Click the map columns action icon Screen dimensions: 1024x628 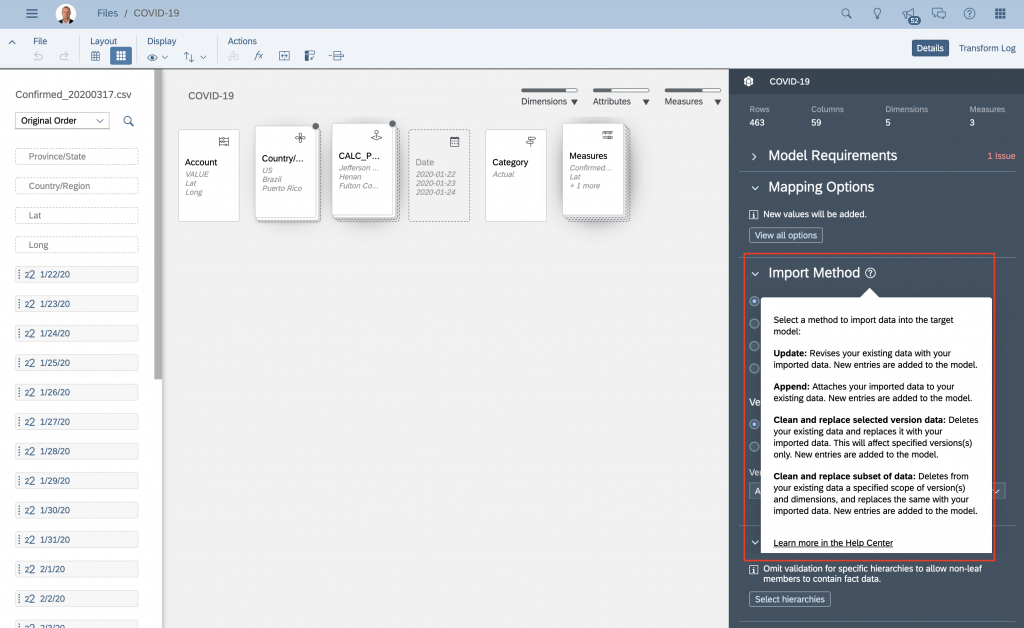click(x=284, y=56)
